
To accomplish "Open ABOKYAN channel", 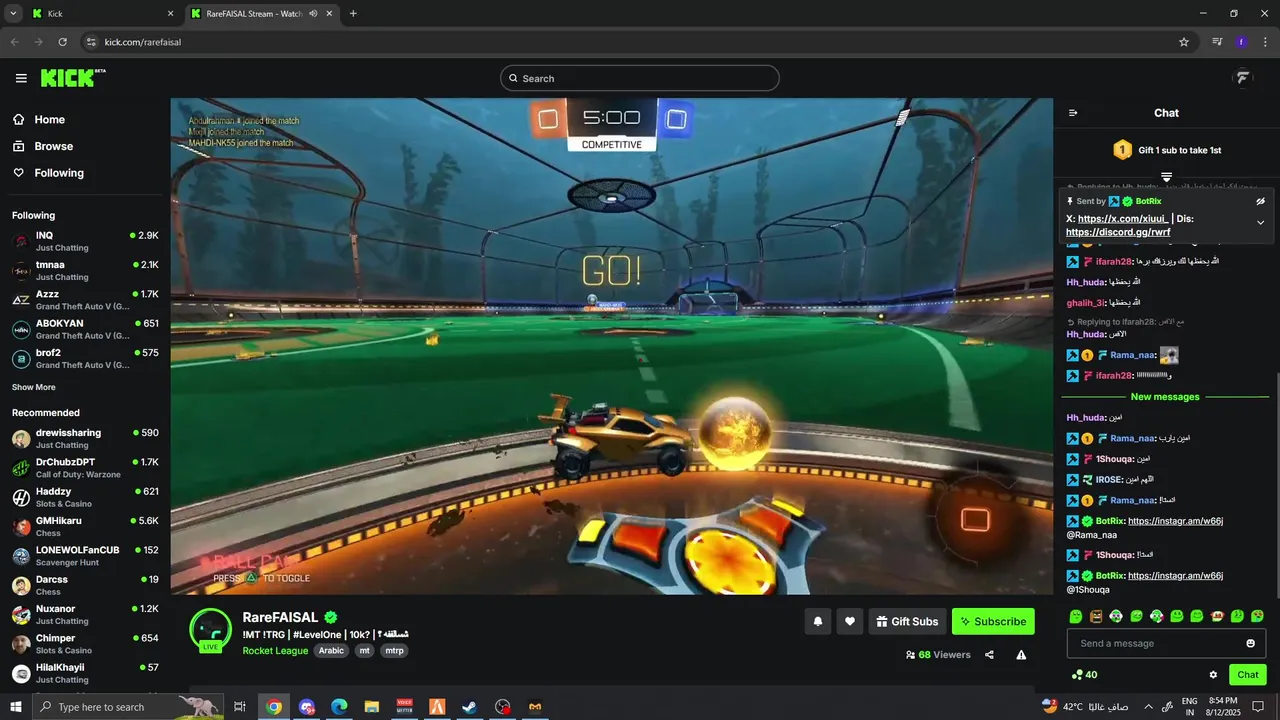I will pyautogui.click(x=85, y=329).
